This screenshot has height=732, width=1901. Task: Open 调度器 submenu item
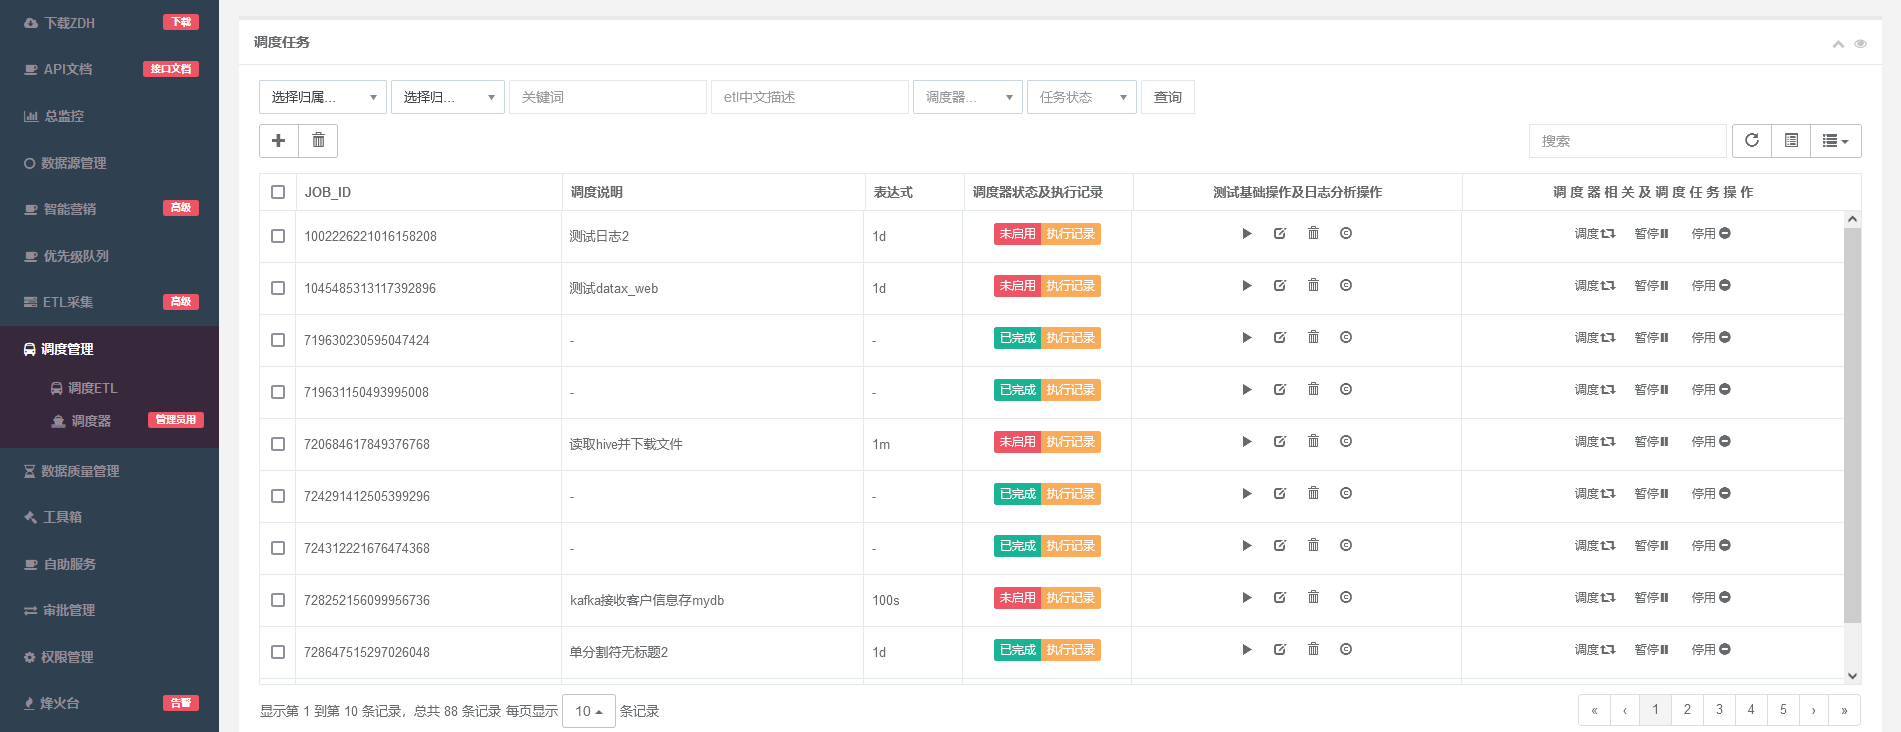[91, 421]
